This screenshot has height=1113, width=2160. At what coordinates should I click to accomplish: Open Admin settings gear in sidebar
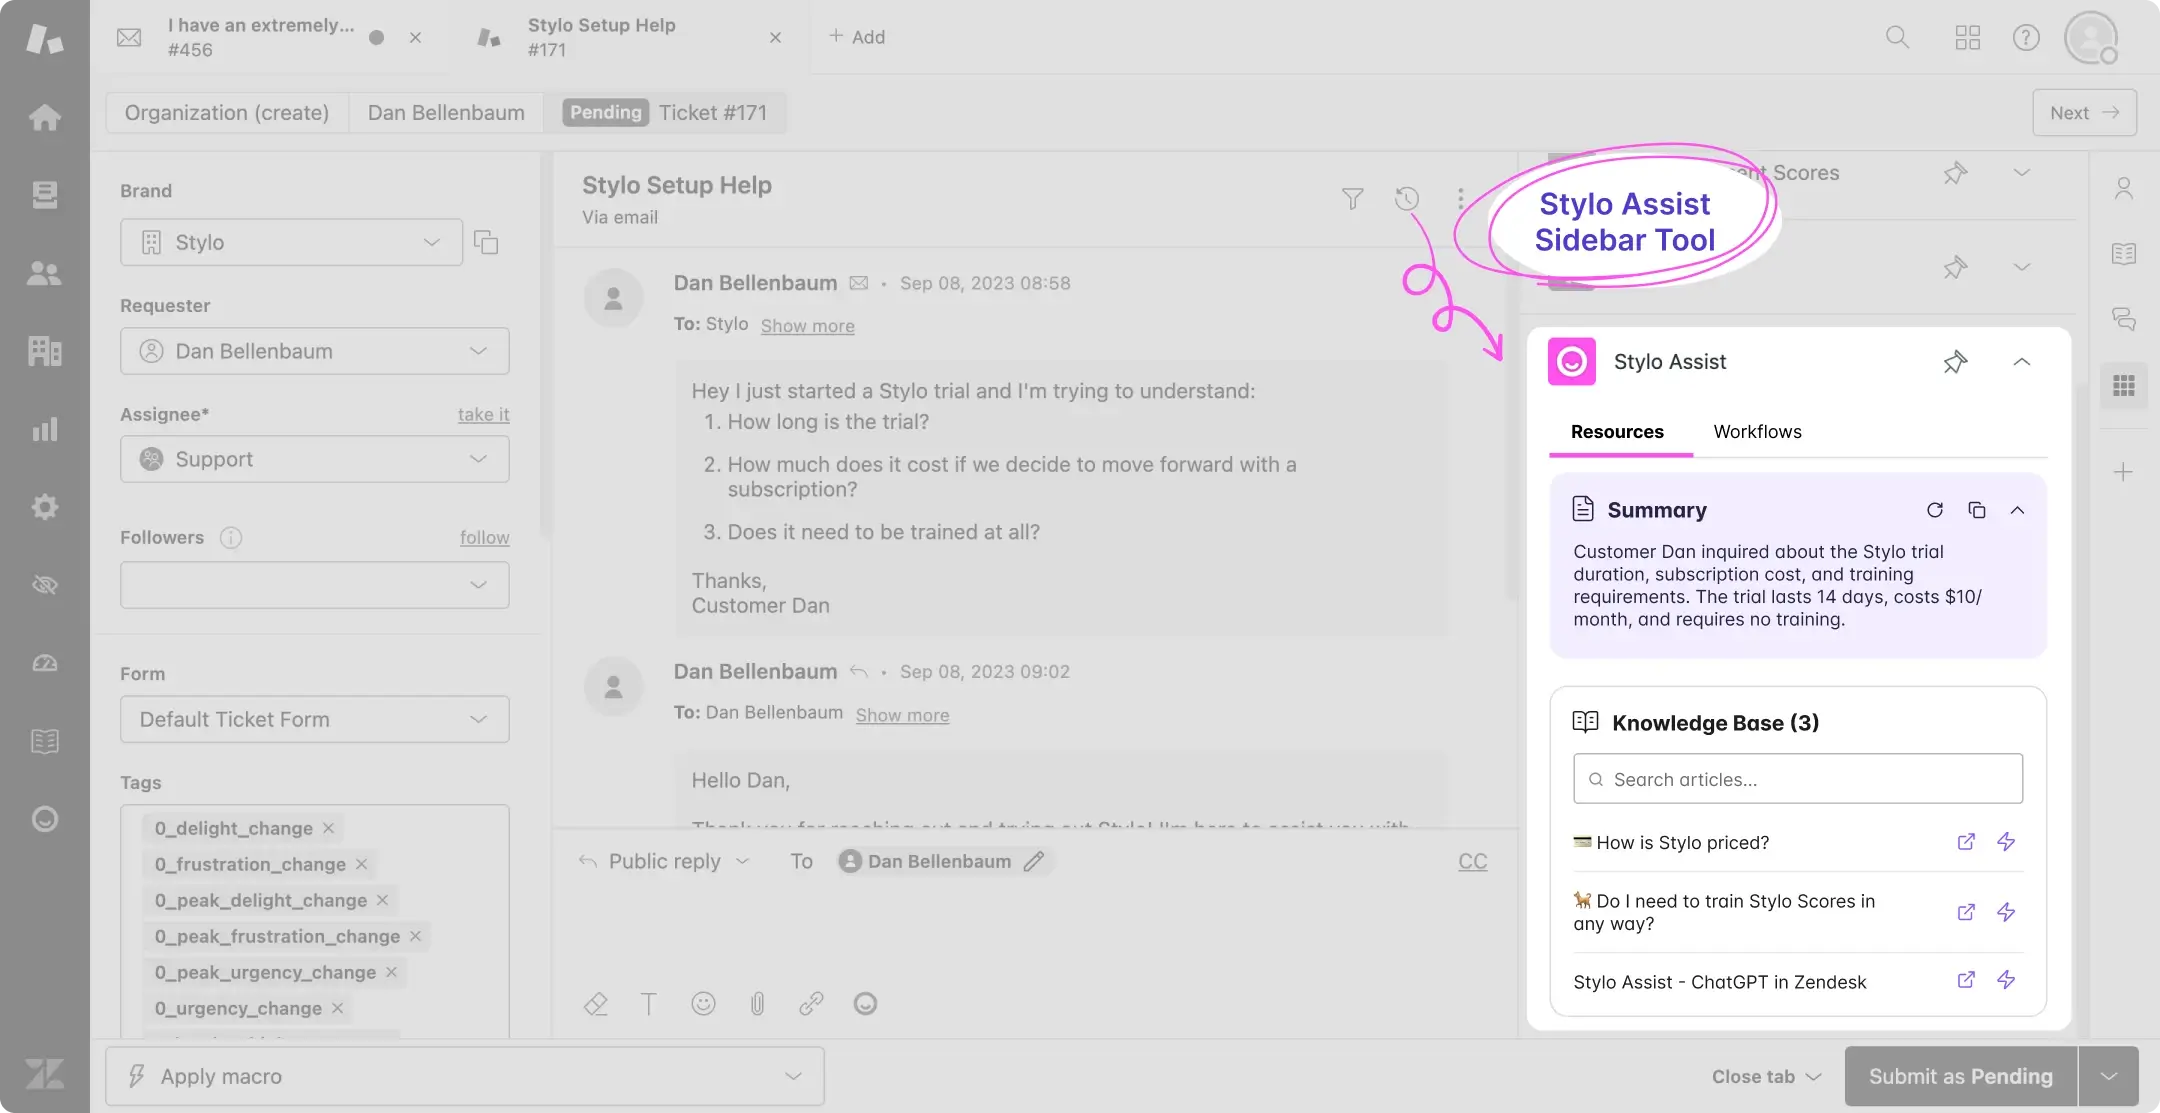point(44,507)
